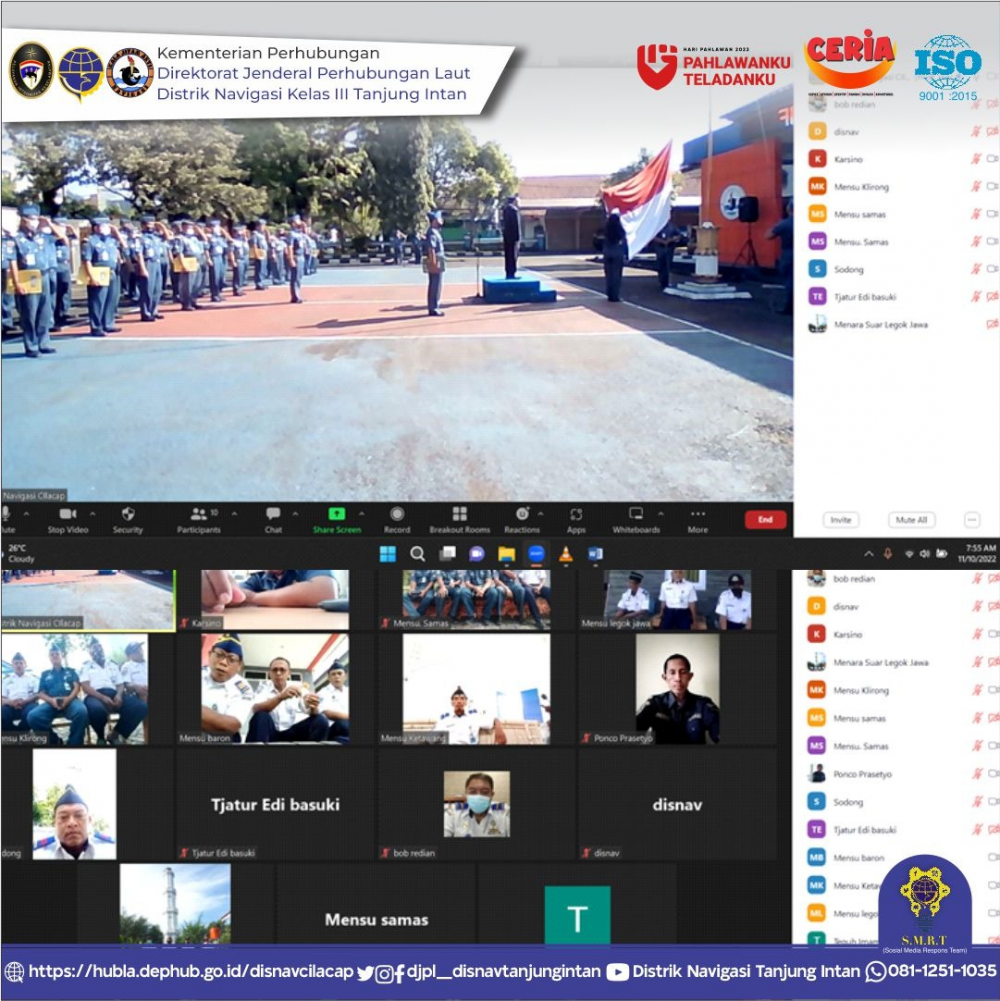Image resolution: width=1000 pixels, height=1001 pixels.
Task: Open the Security options in Zoom toolbar
Action: tap(128, 520)
